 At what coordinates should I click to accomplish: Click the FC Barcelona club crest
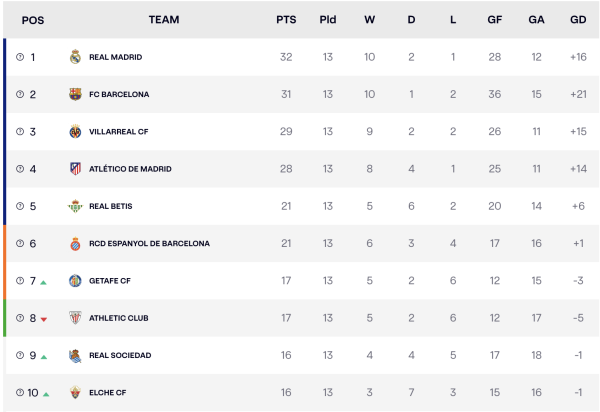coord(75,94)
